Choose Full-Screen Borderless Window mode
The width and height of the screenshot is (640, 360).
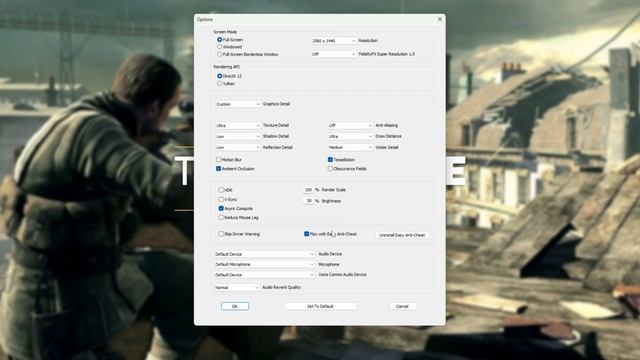[x=220, y=54]
